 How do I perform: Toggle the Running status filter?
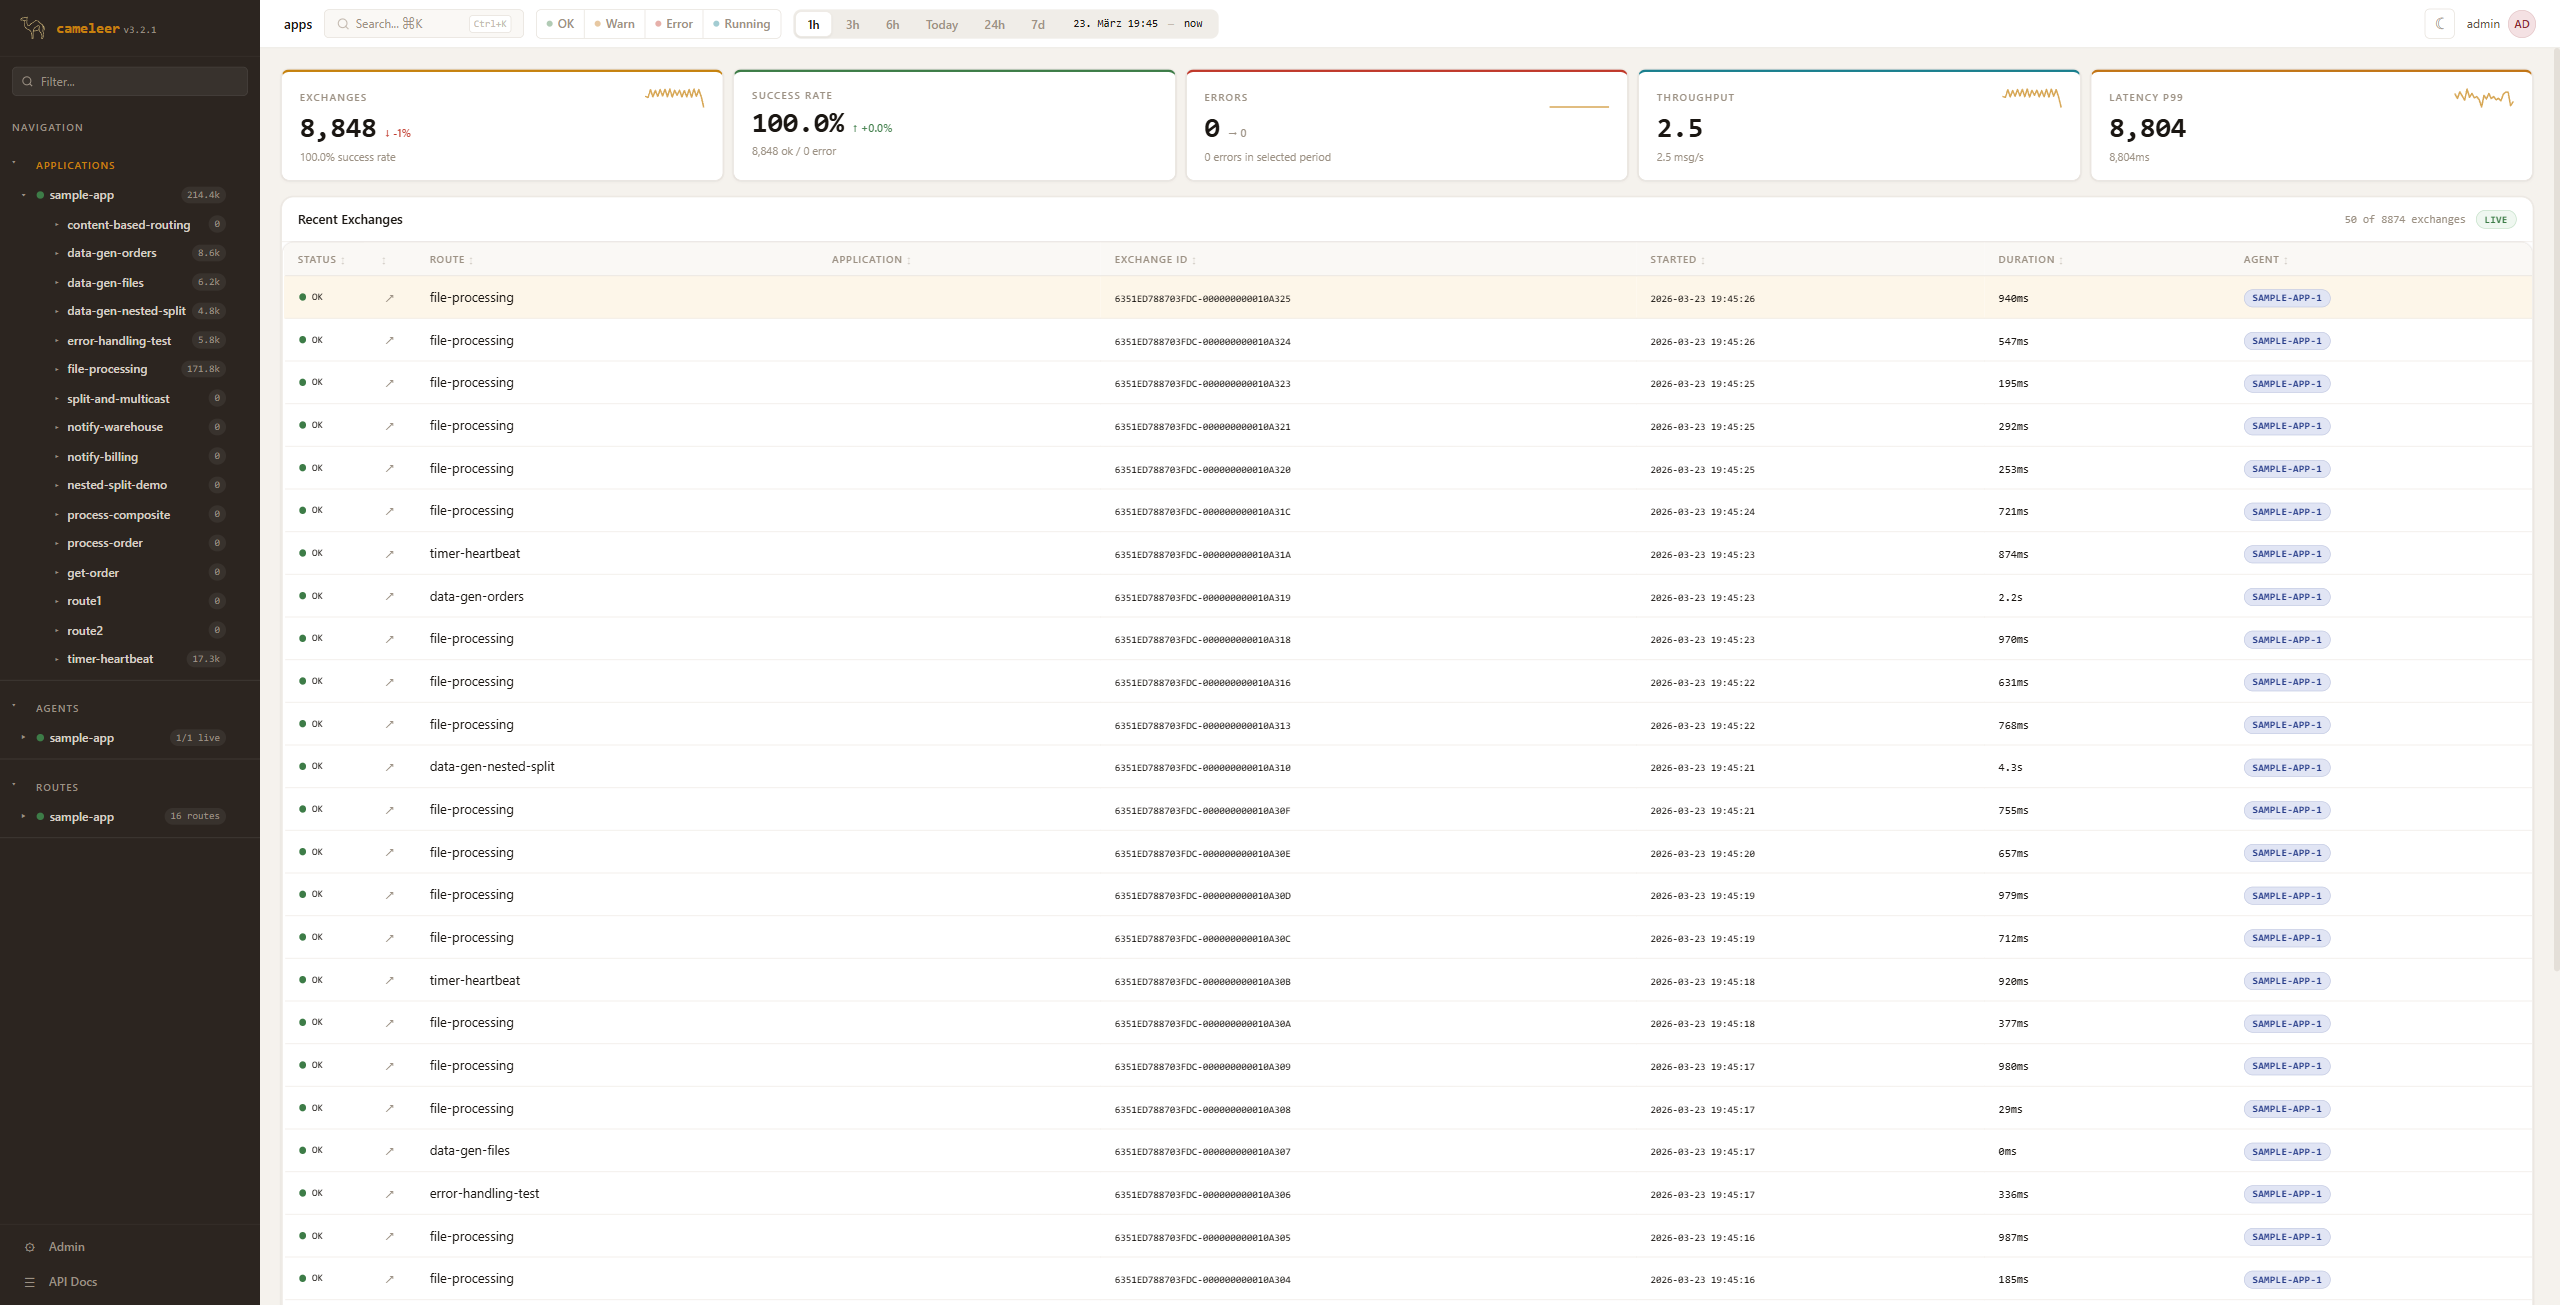coord(741,24)
